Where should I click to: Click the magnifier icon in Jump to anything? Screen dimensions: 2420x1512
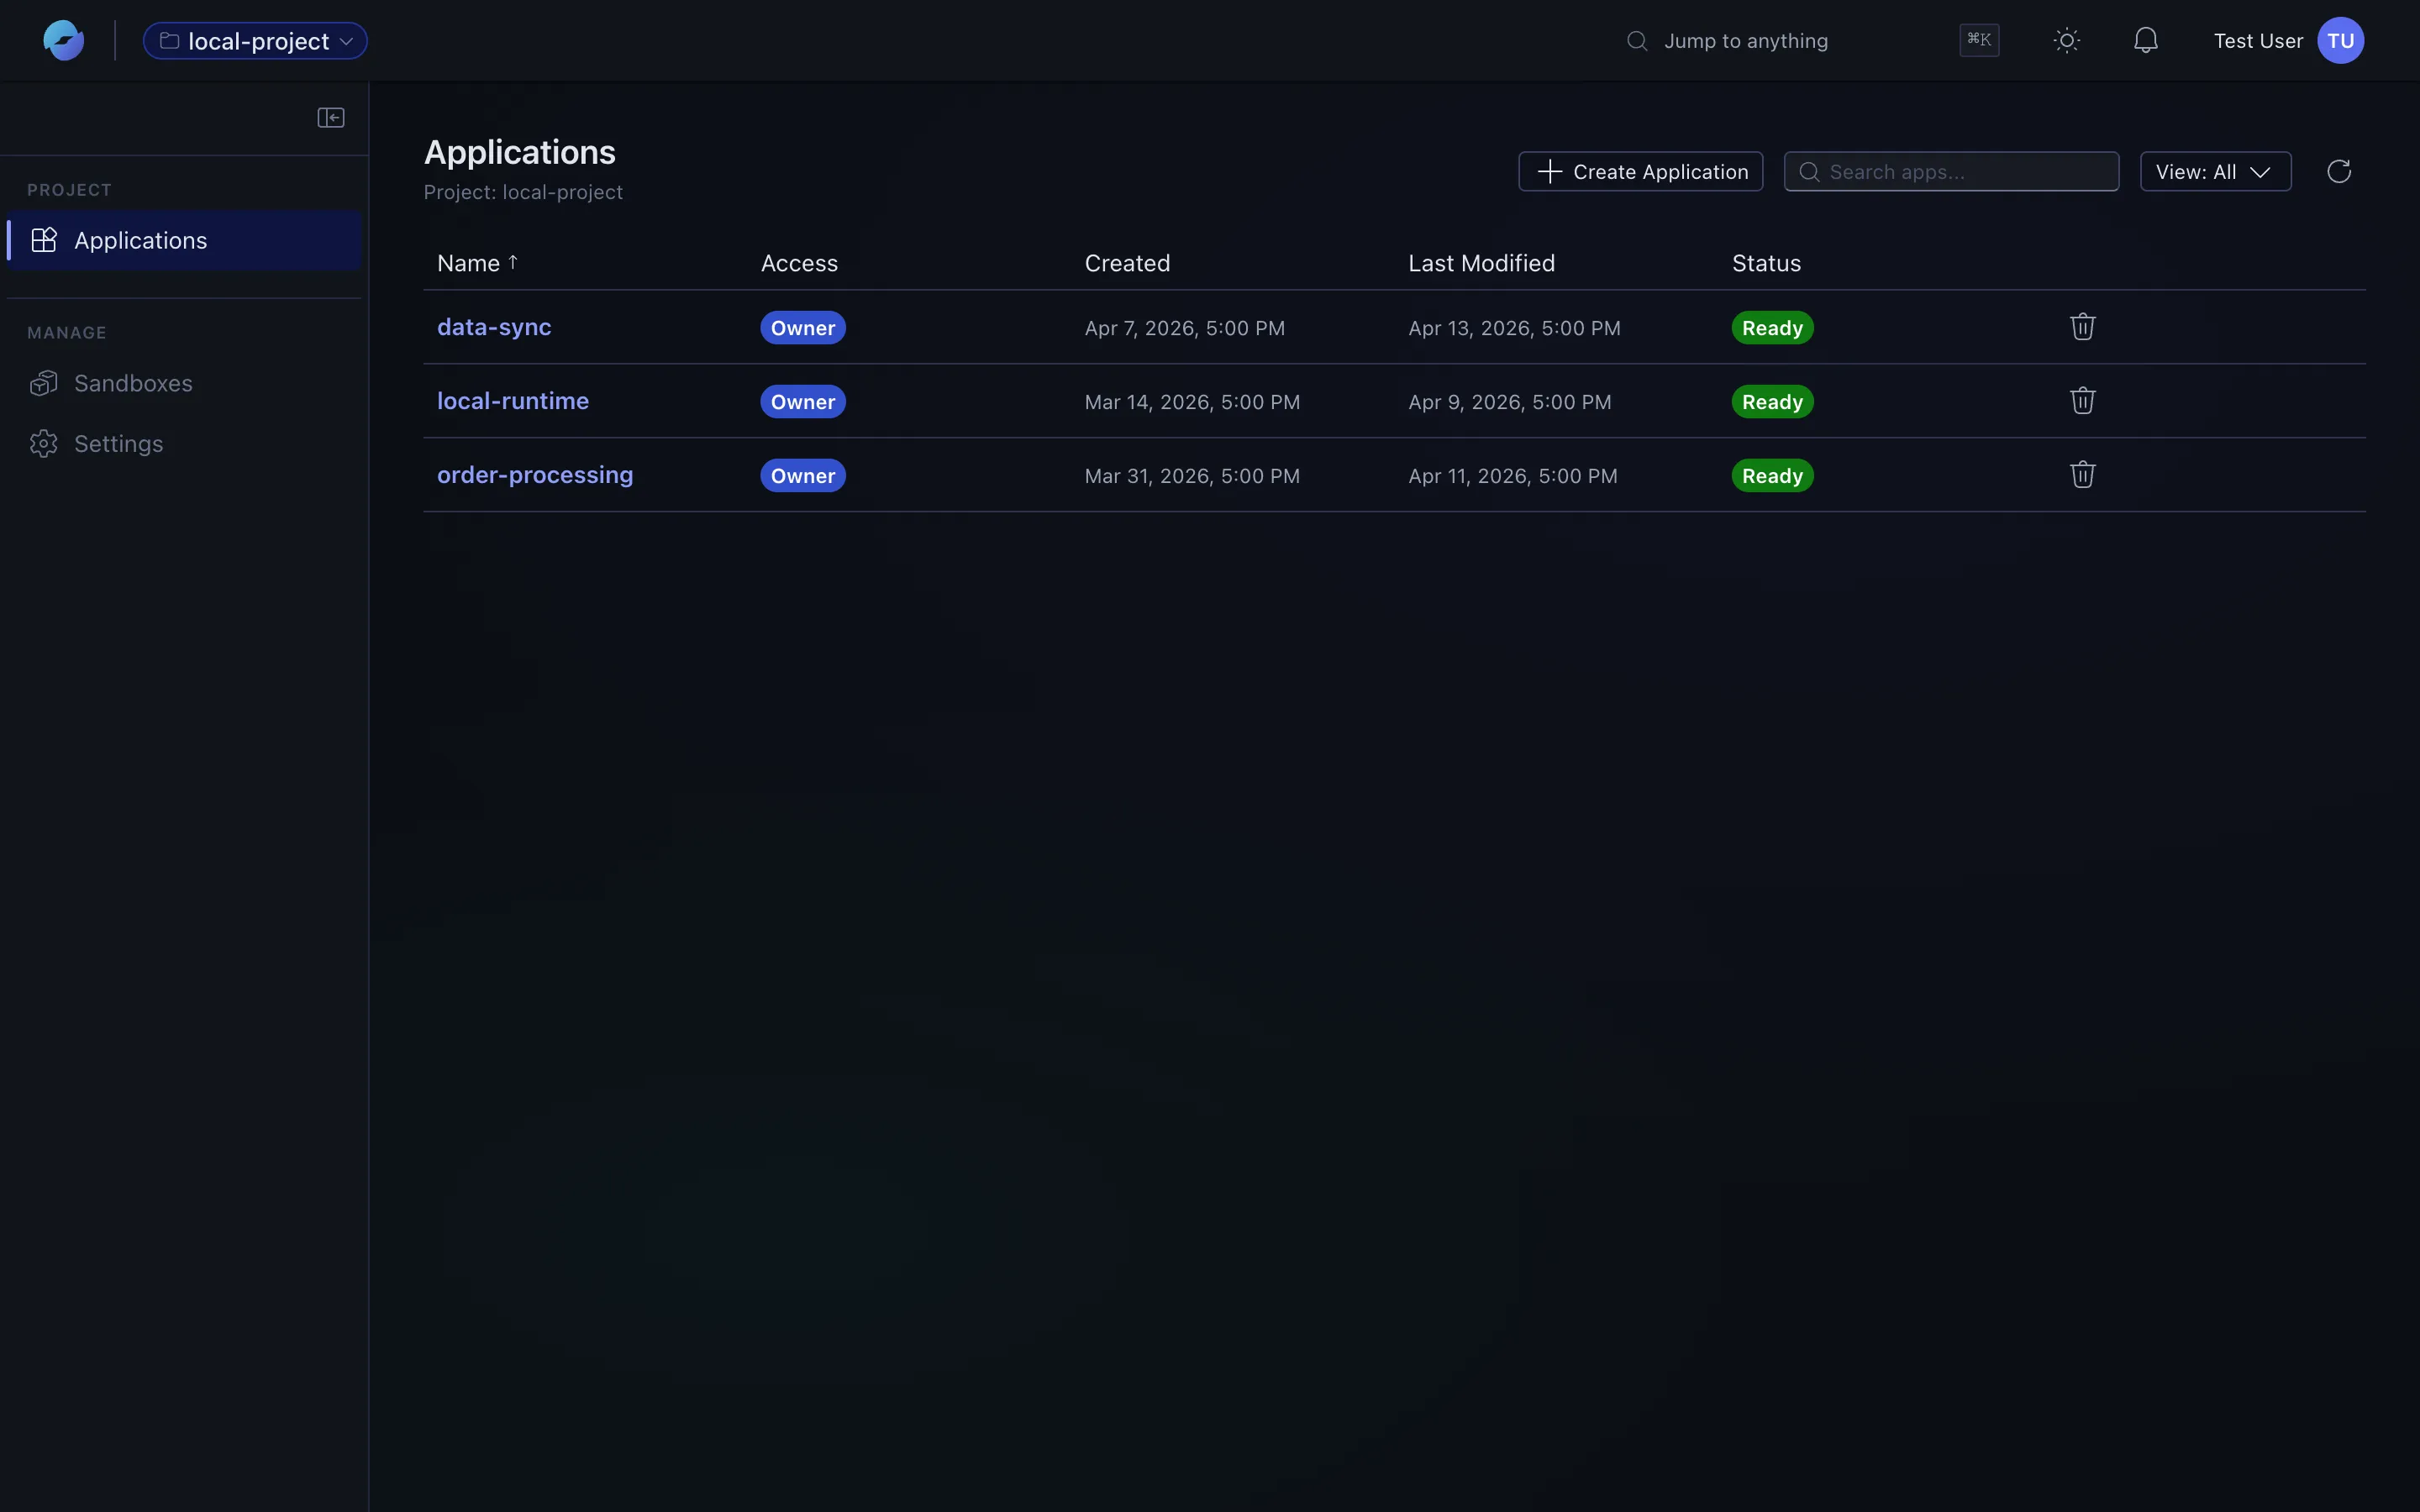pos(1637,41)
